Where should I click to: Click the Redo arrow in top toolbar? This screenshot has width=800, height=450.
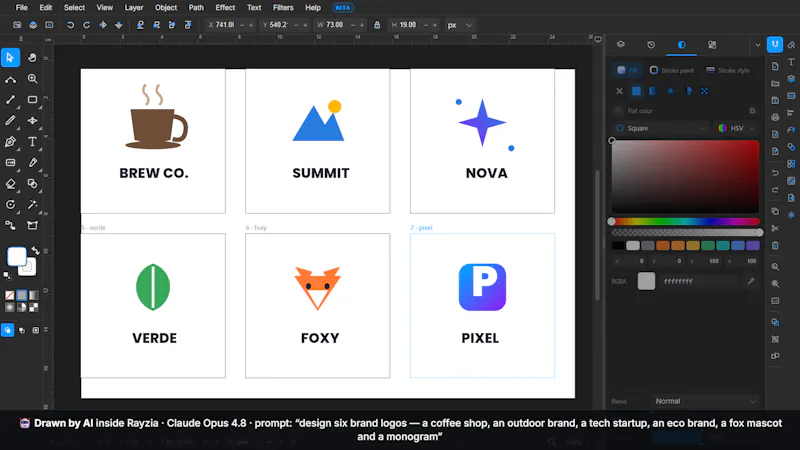click(x=87, y=25)
